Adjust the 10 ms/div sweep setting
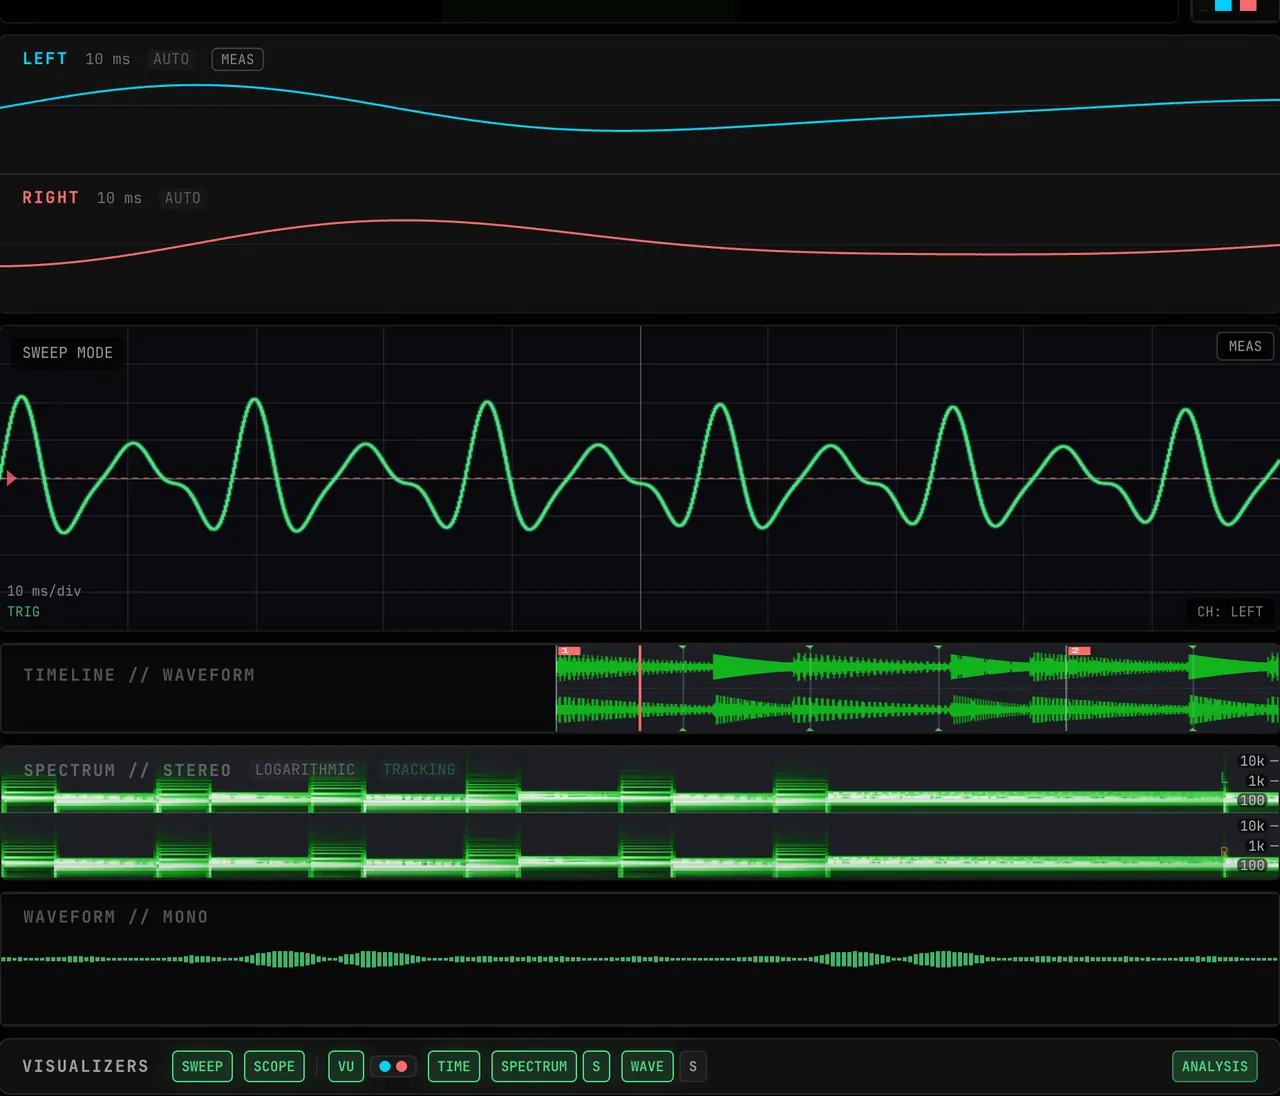This screenshot has height=1096, width=1280. (x=44, y=591)
